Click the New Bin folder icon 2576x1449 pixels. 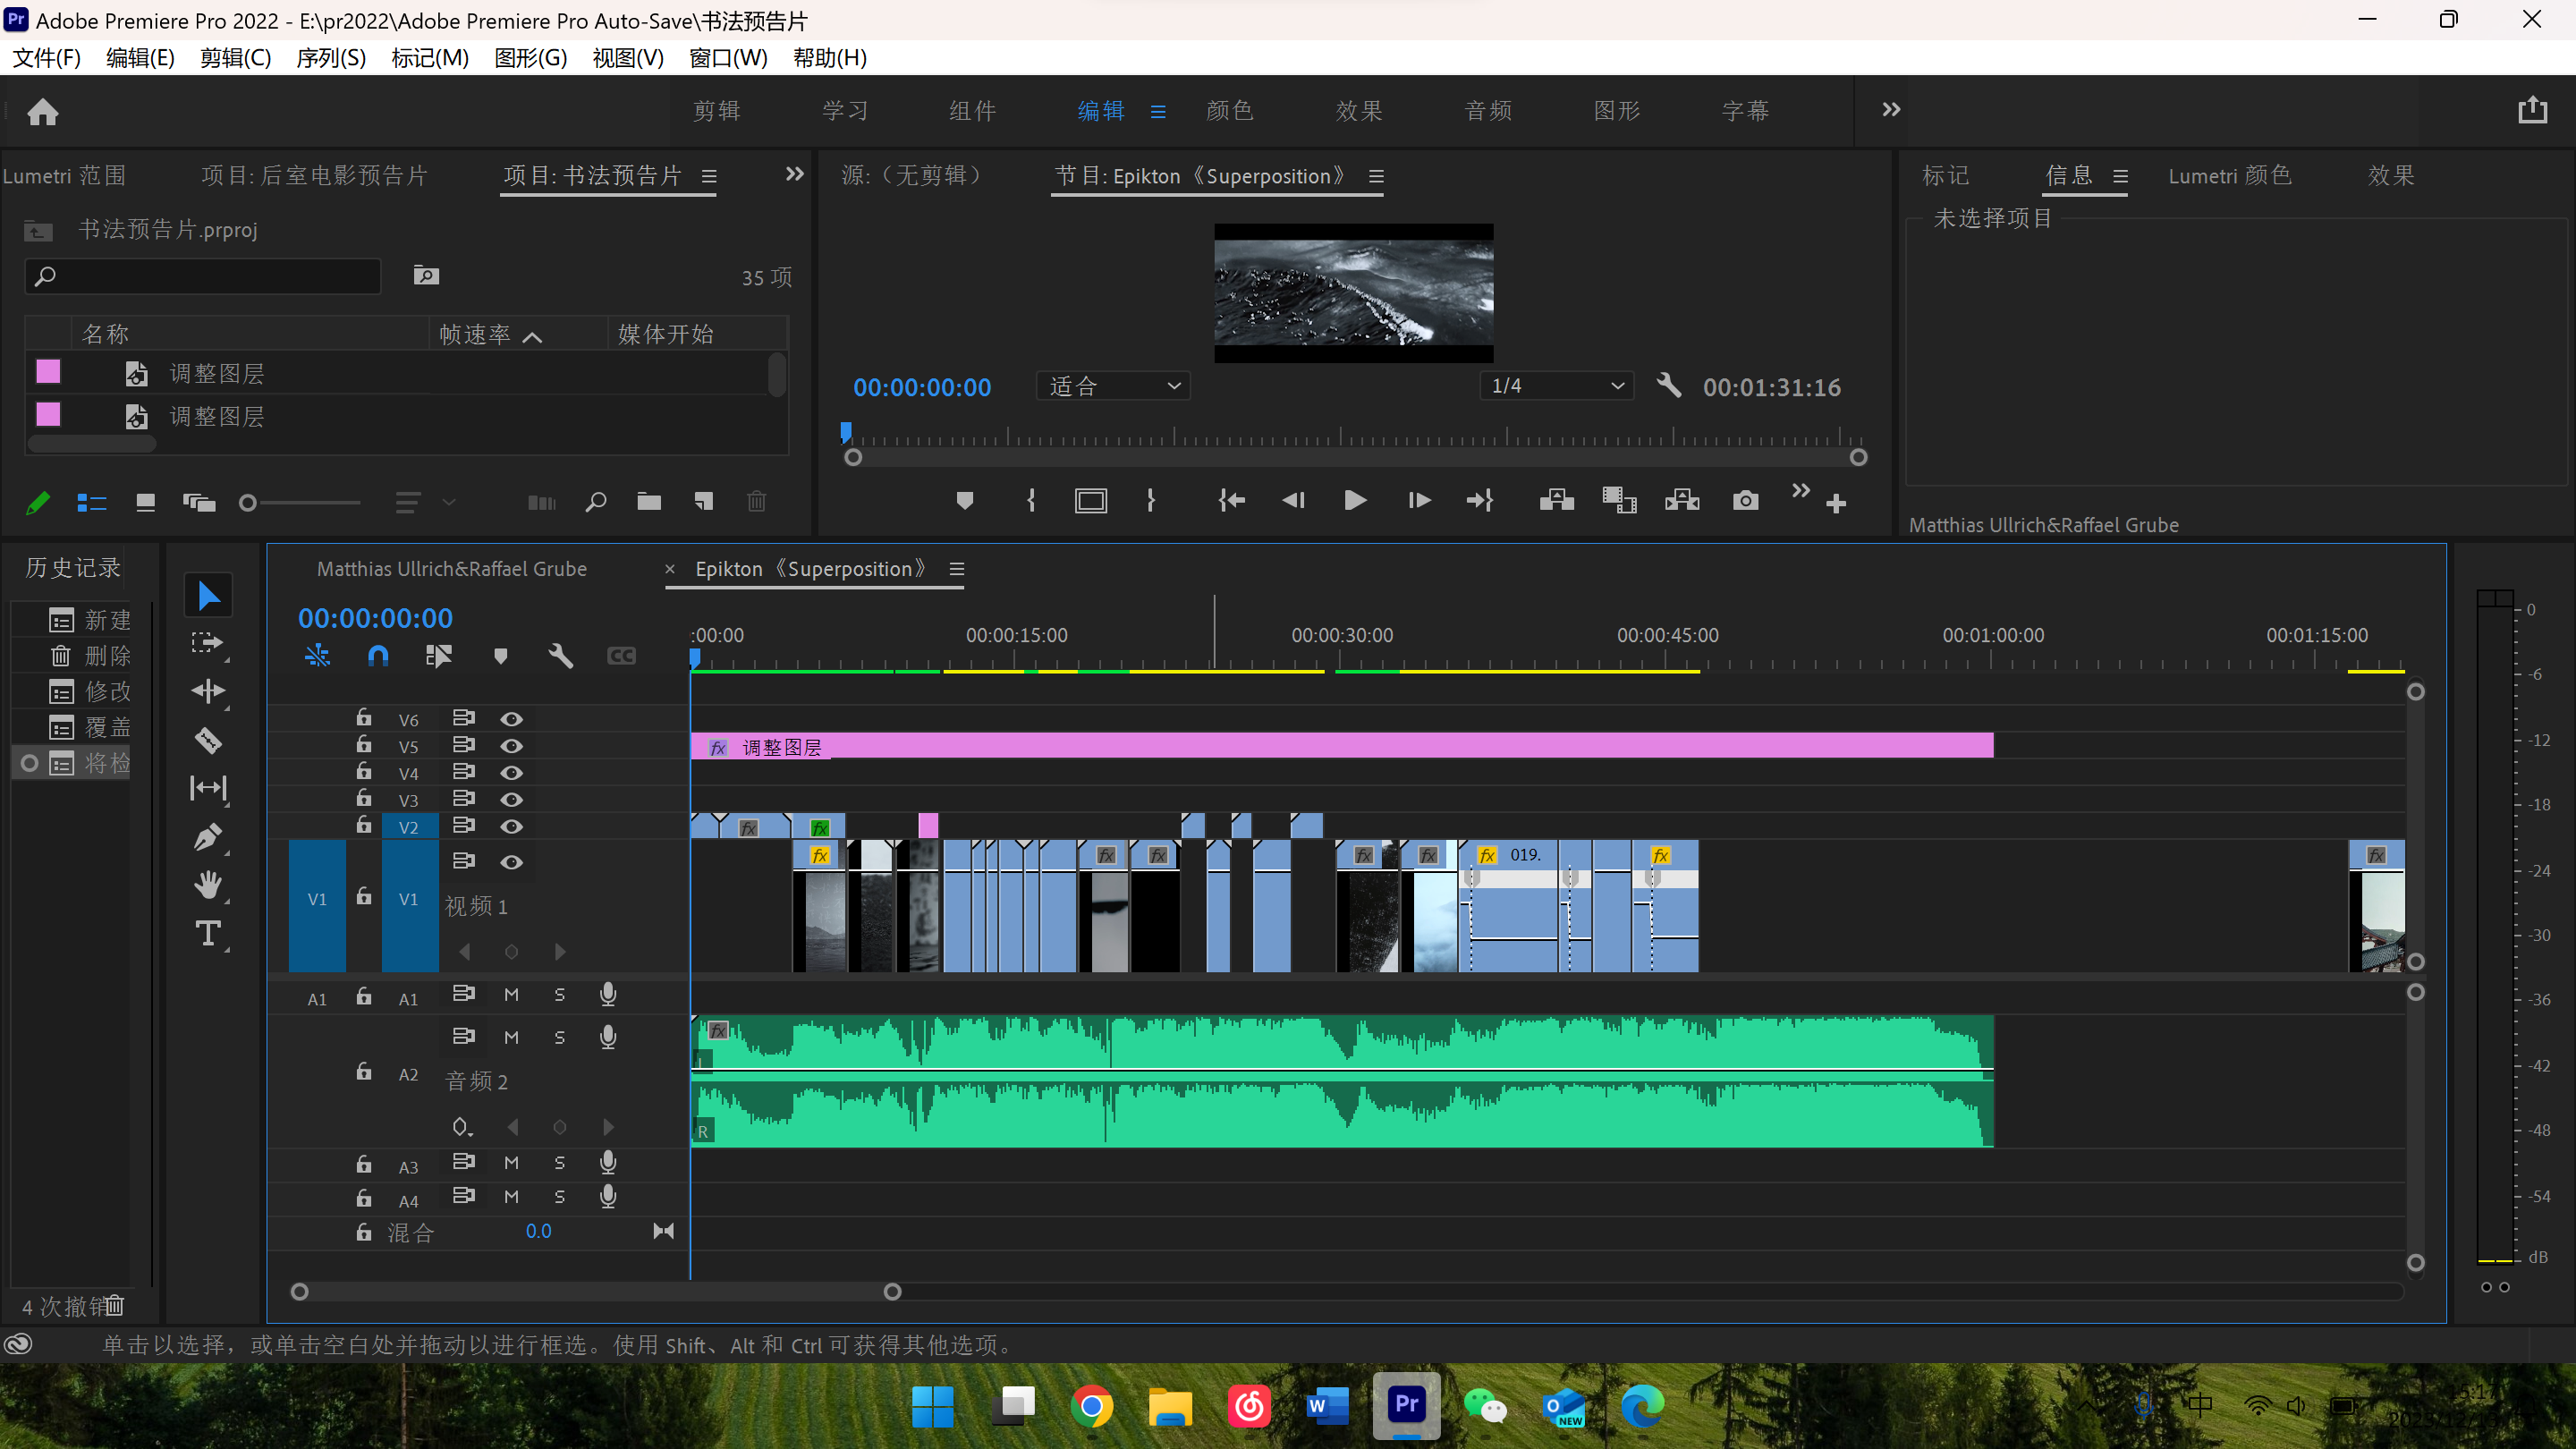649,502
